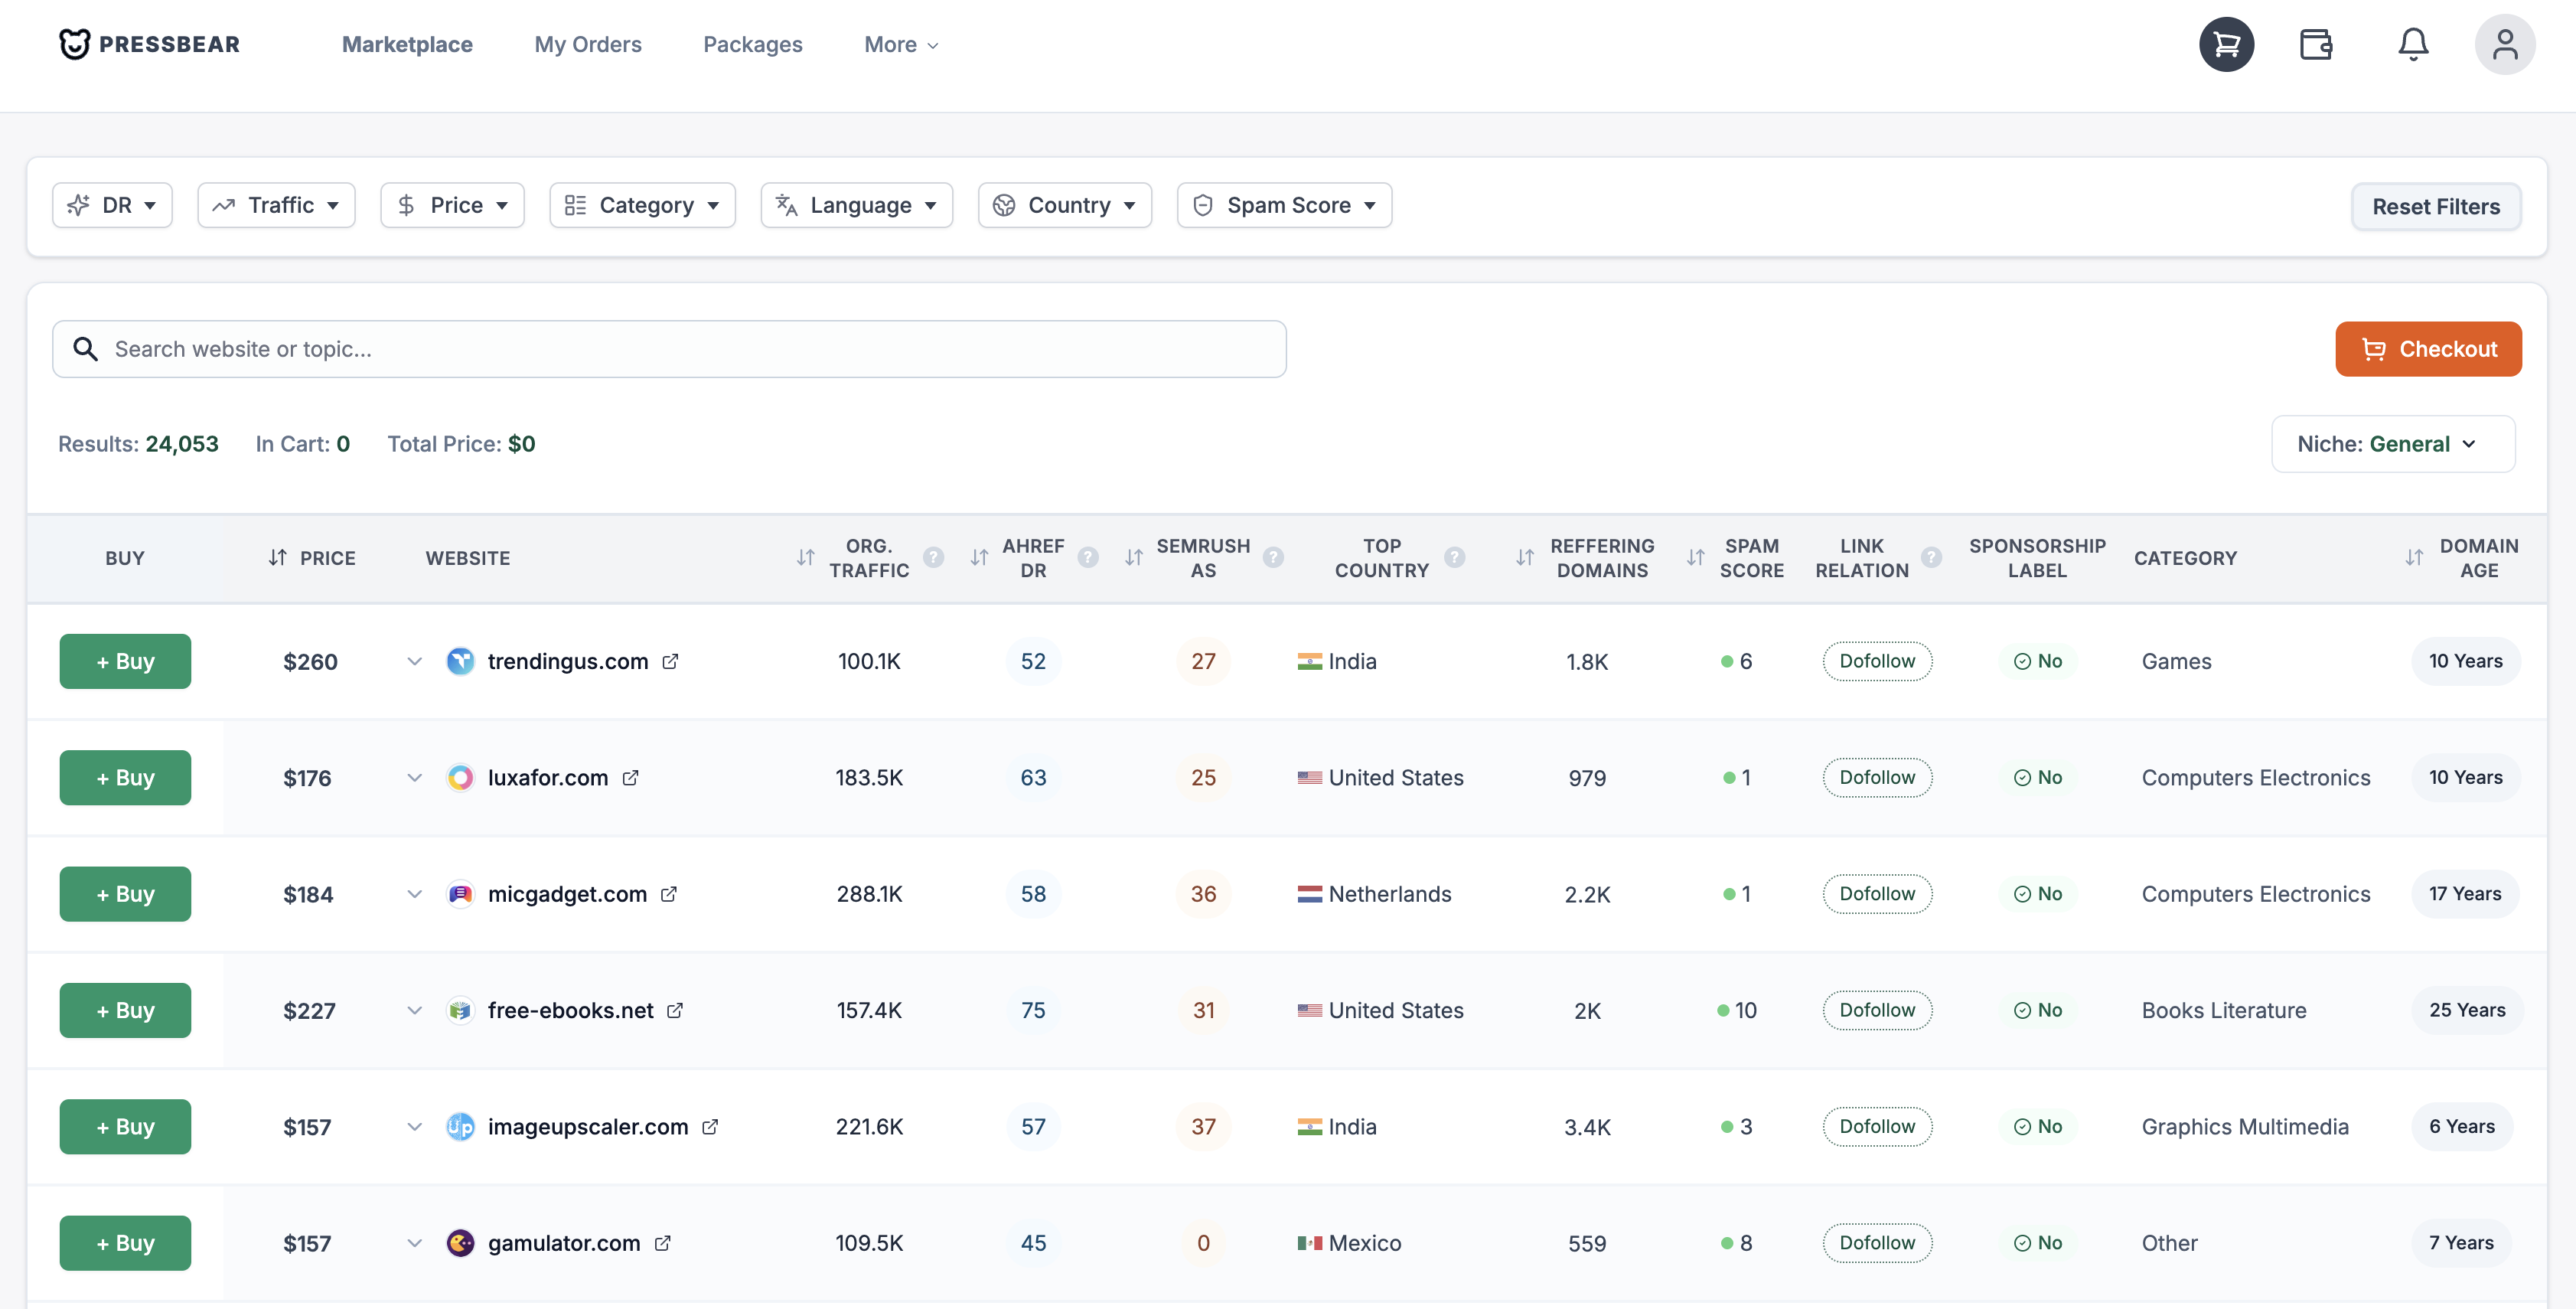Open the shopping cart icon in header
This screenshot has width=2576, height=1309.
coord(2226,44)
